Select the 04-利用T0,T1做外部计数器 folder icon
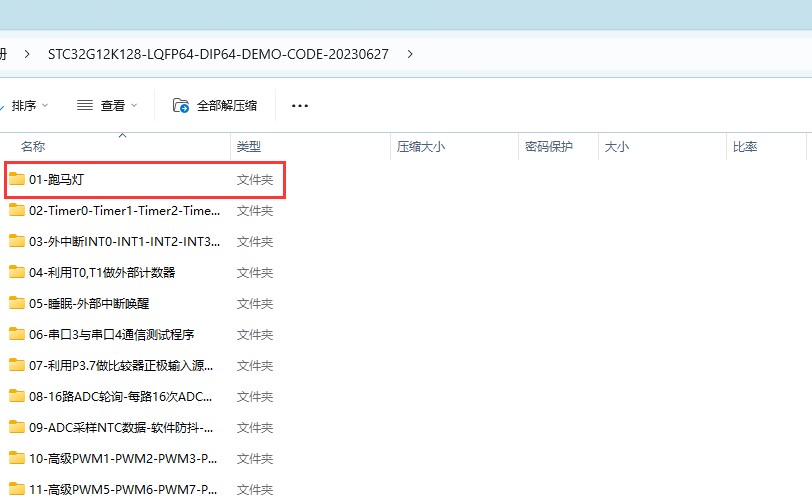The width and height of the screenshot is (812, 496). [x=17, y=272]
